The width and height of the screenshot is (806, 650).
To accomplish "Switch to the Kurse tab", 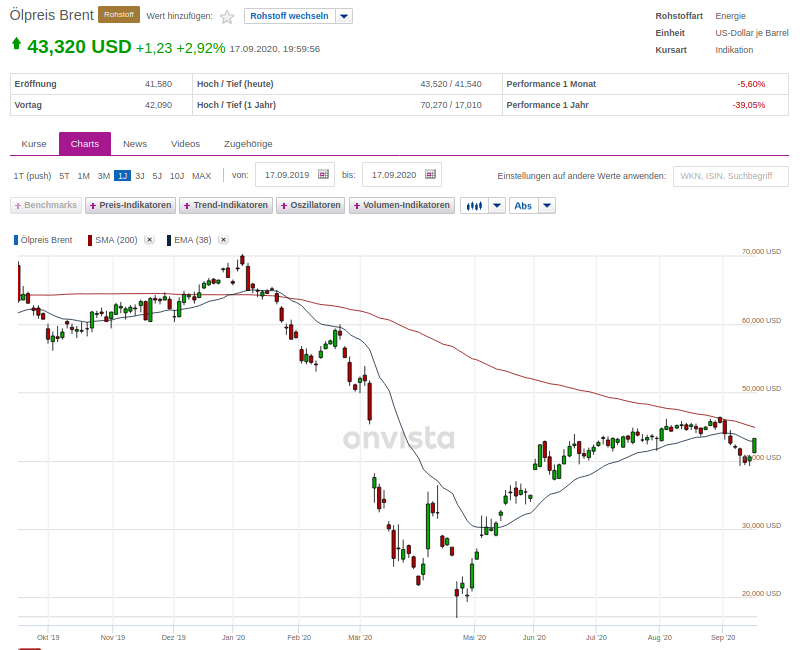I will (34, 144).
